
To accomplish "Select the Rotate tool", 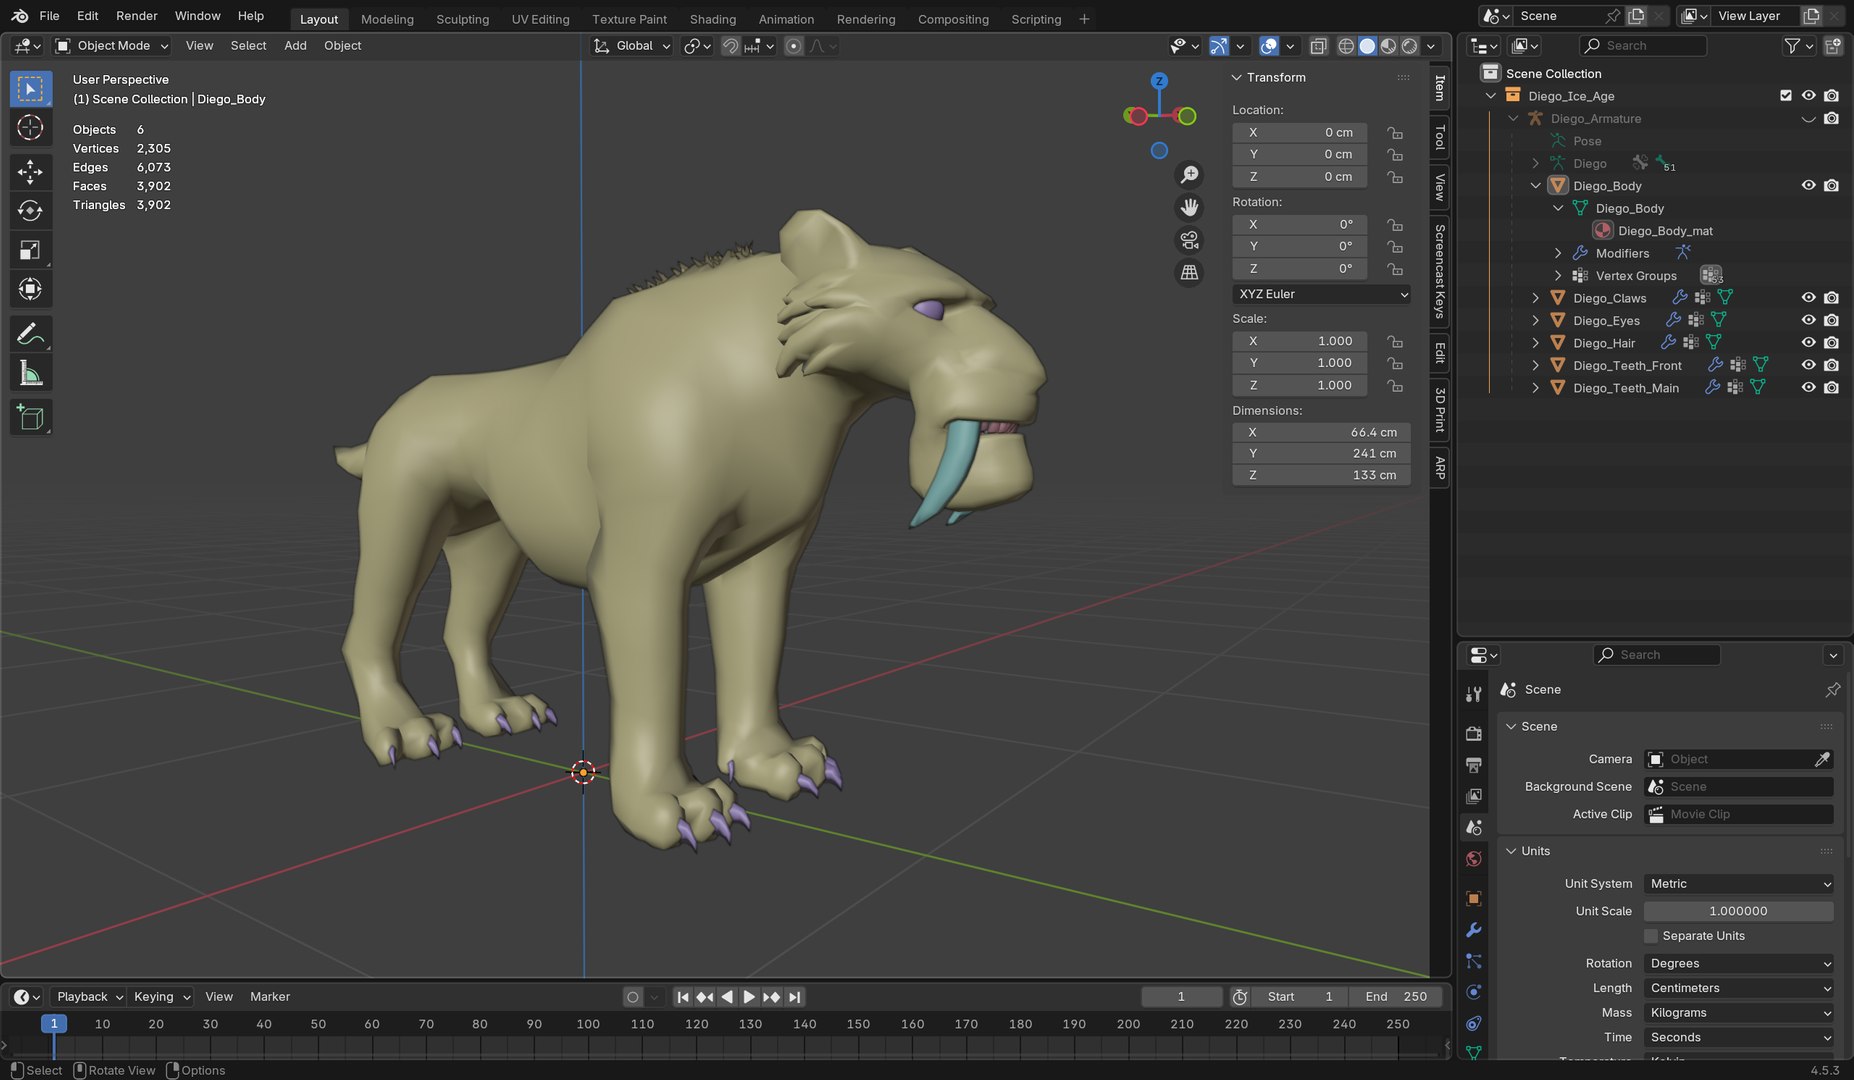I will (x=30, y=211).
